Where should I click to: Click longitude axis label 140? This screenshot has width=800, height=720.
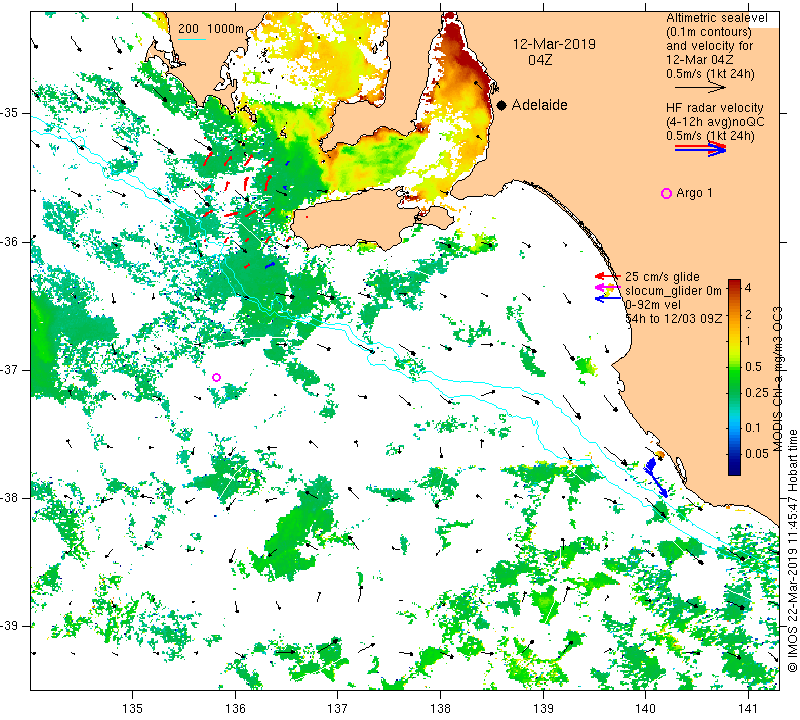click(645, 708)
